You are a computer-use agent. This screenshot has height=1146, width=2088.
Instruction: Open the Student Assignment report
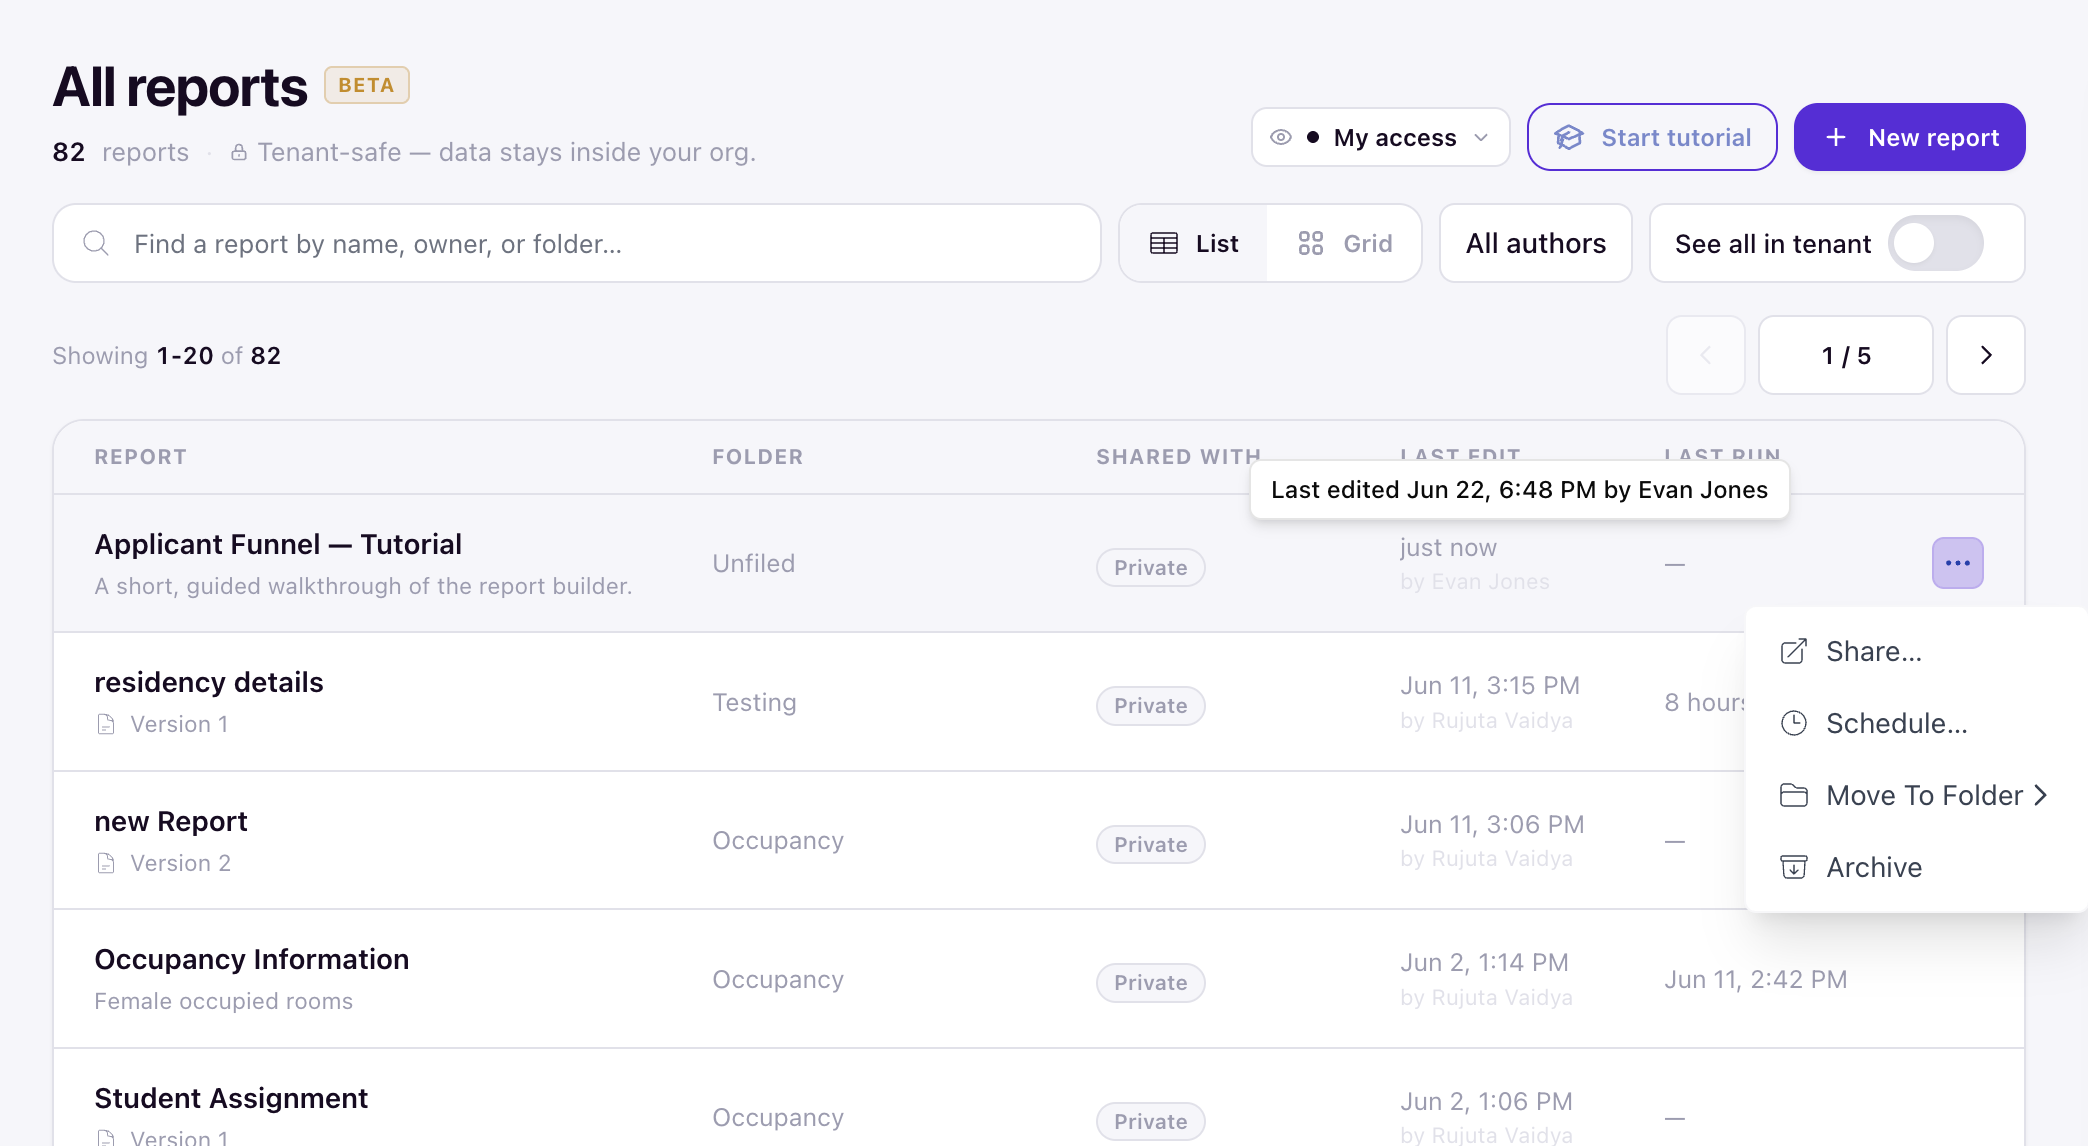coord(231,1098)
